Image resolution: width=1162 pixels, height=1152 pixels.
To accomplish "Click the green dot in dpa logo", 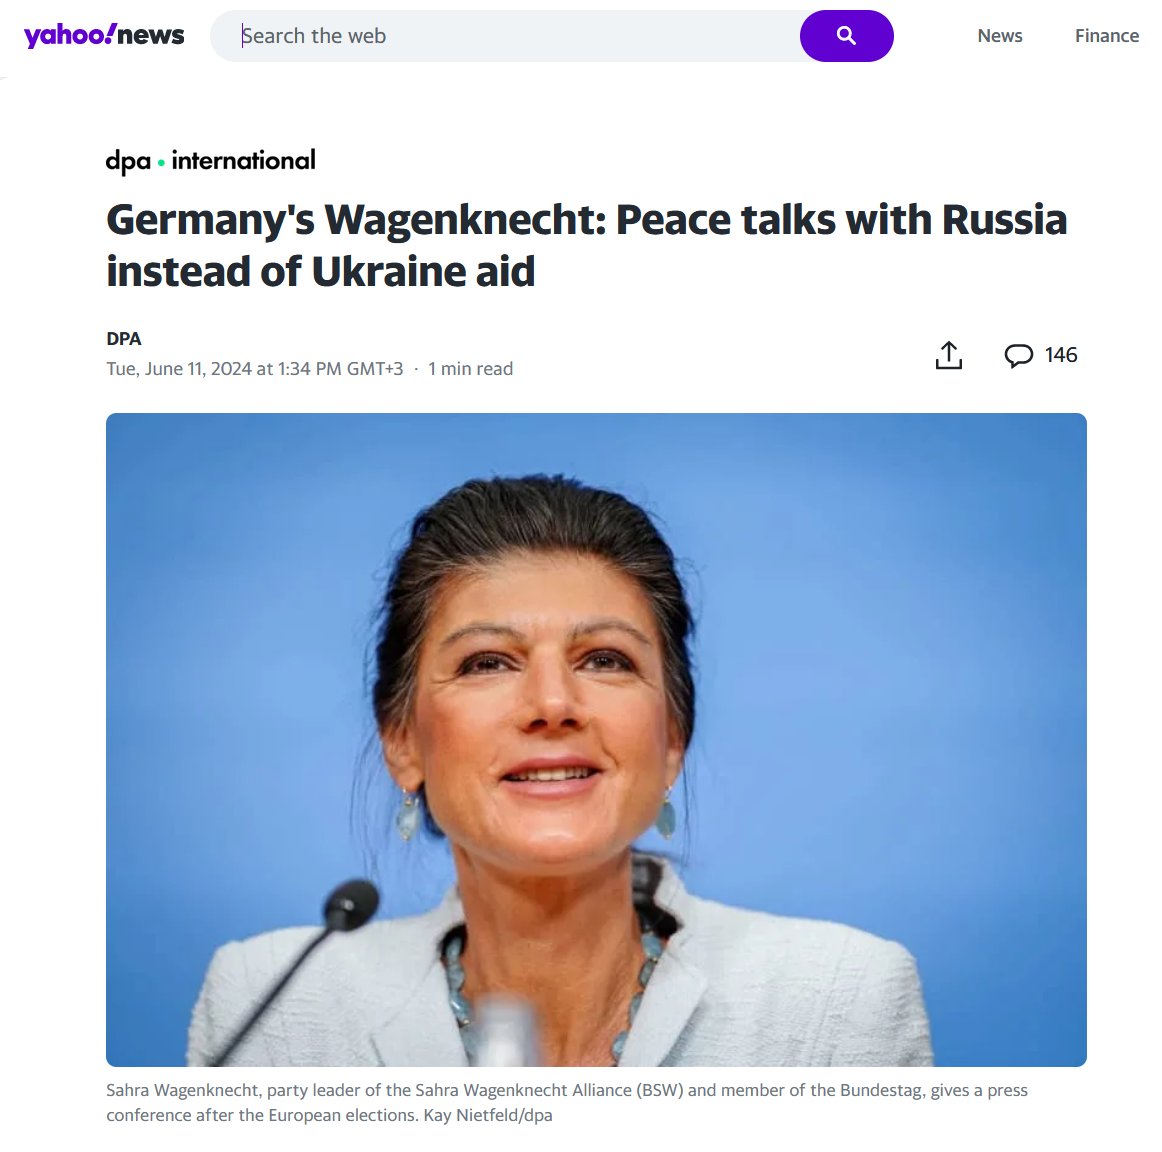I will tap(161, 162).
